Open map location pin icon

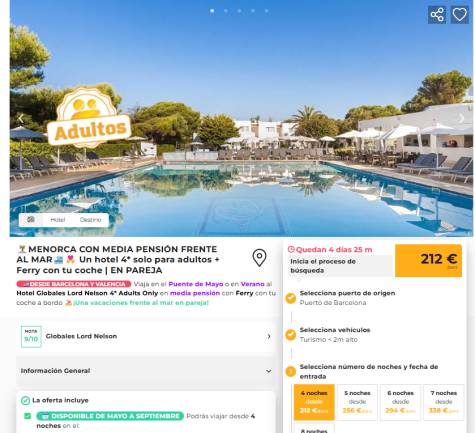pos(259,258)
